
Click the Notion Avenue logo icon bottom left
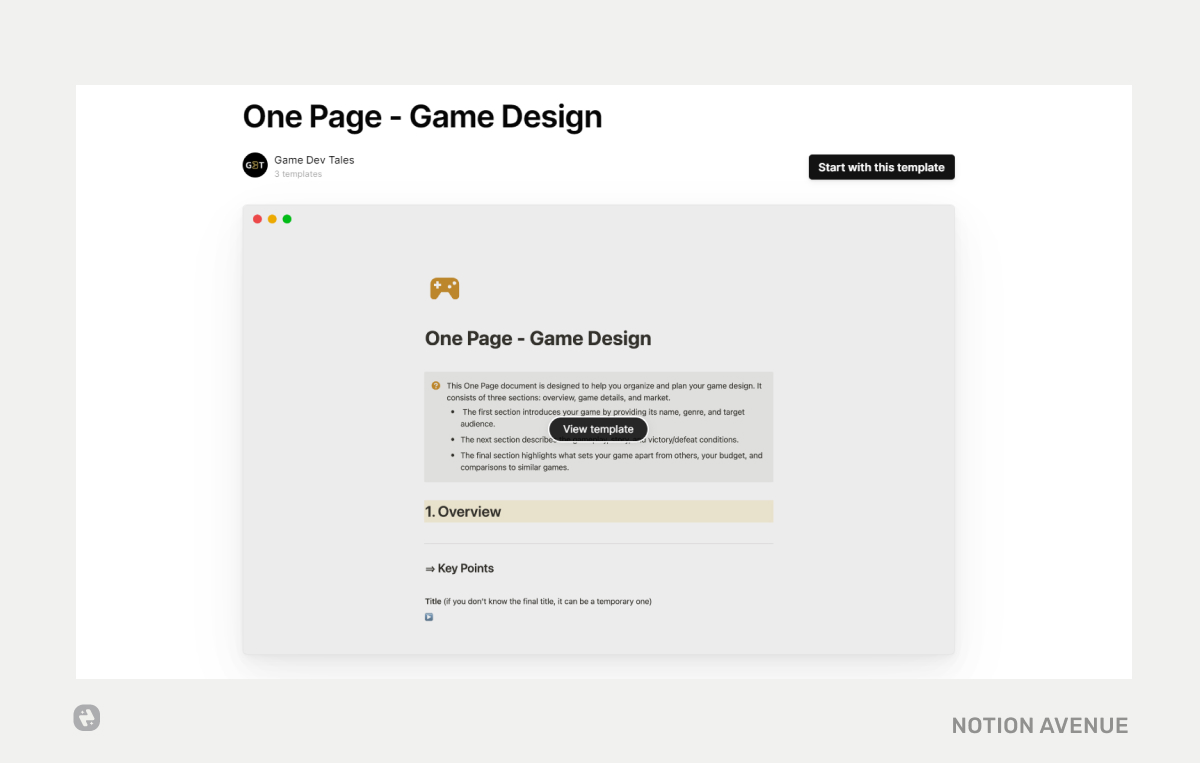click(86, 718)
